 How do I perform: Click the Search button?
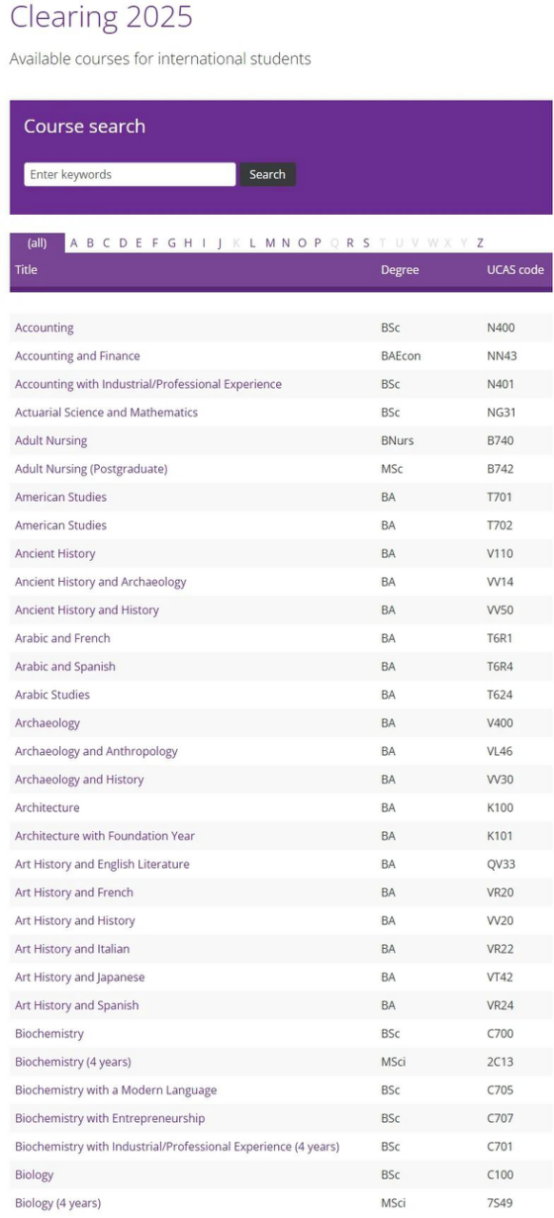click(267, 174)
